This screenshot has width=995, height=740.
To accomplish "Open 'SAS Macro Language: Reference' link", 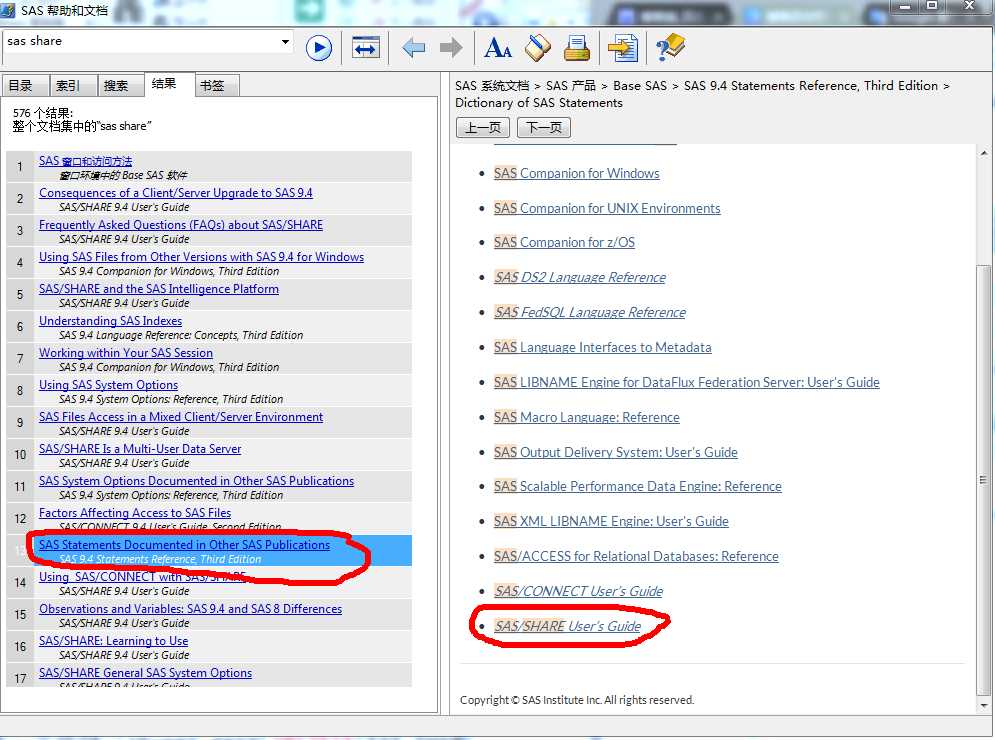I will pos(586,417).
